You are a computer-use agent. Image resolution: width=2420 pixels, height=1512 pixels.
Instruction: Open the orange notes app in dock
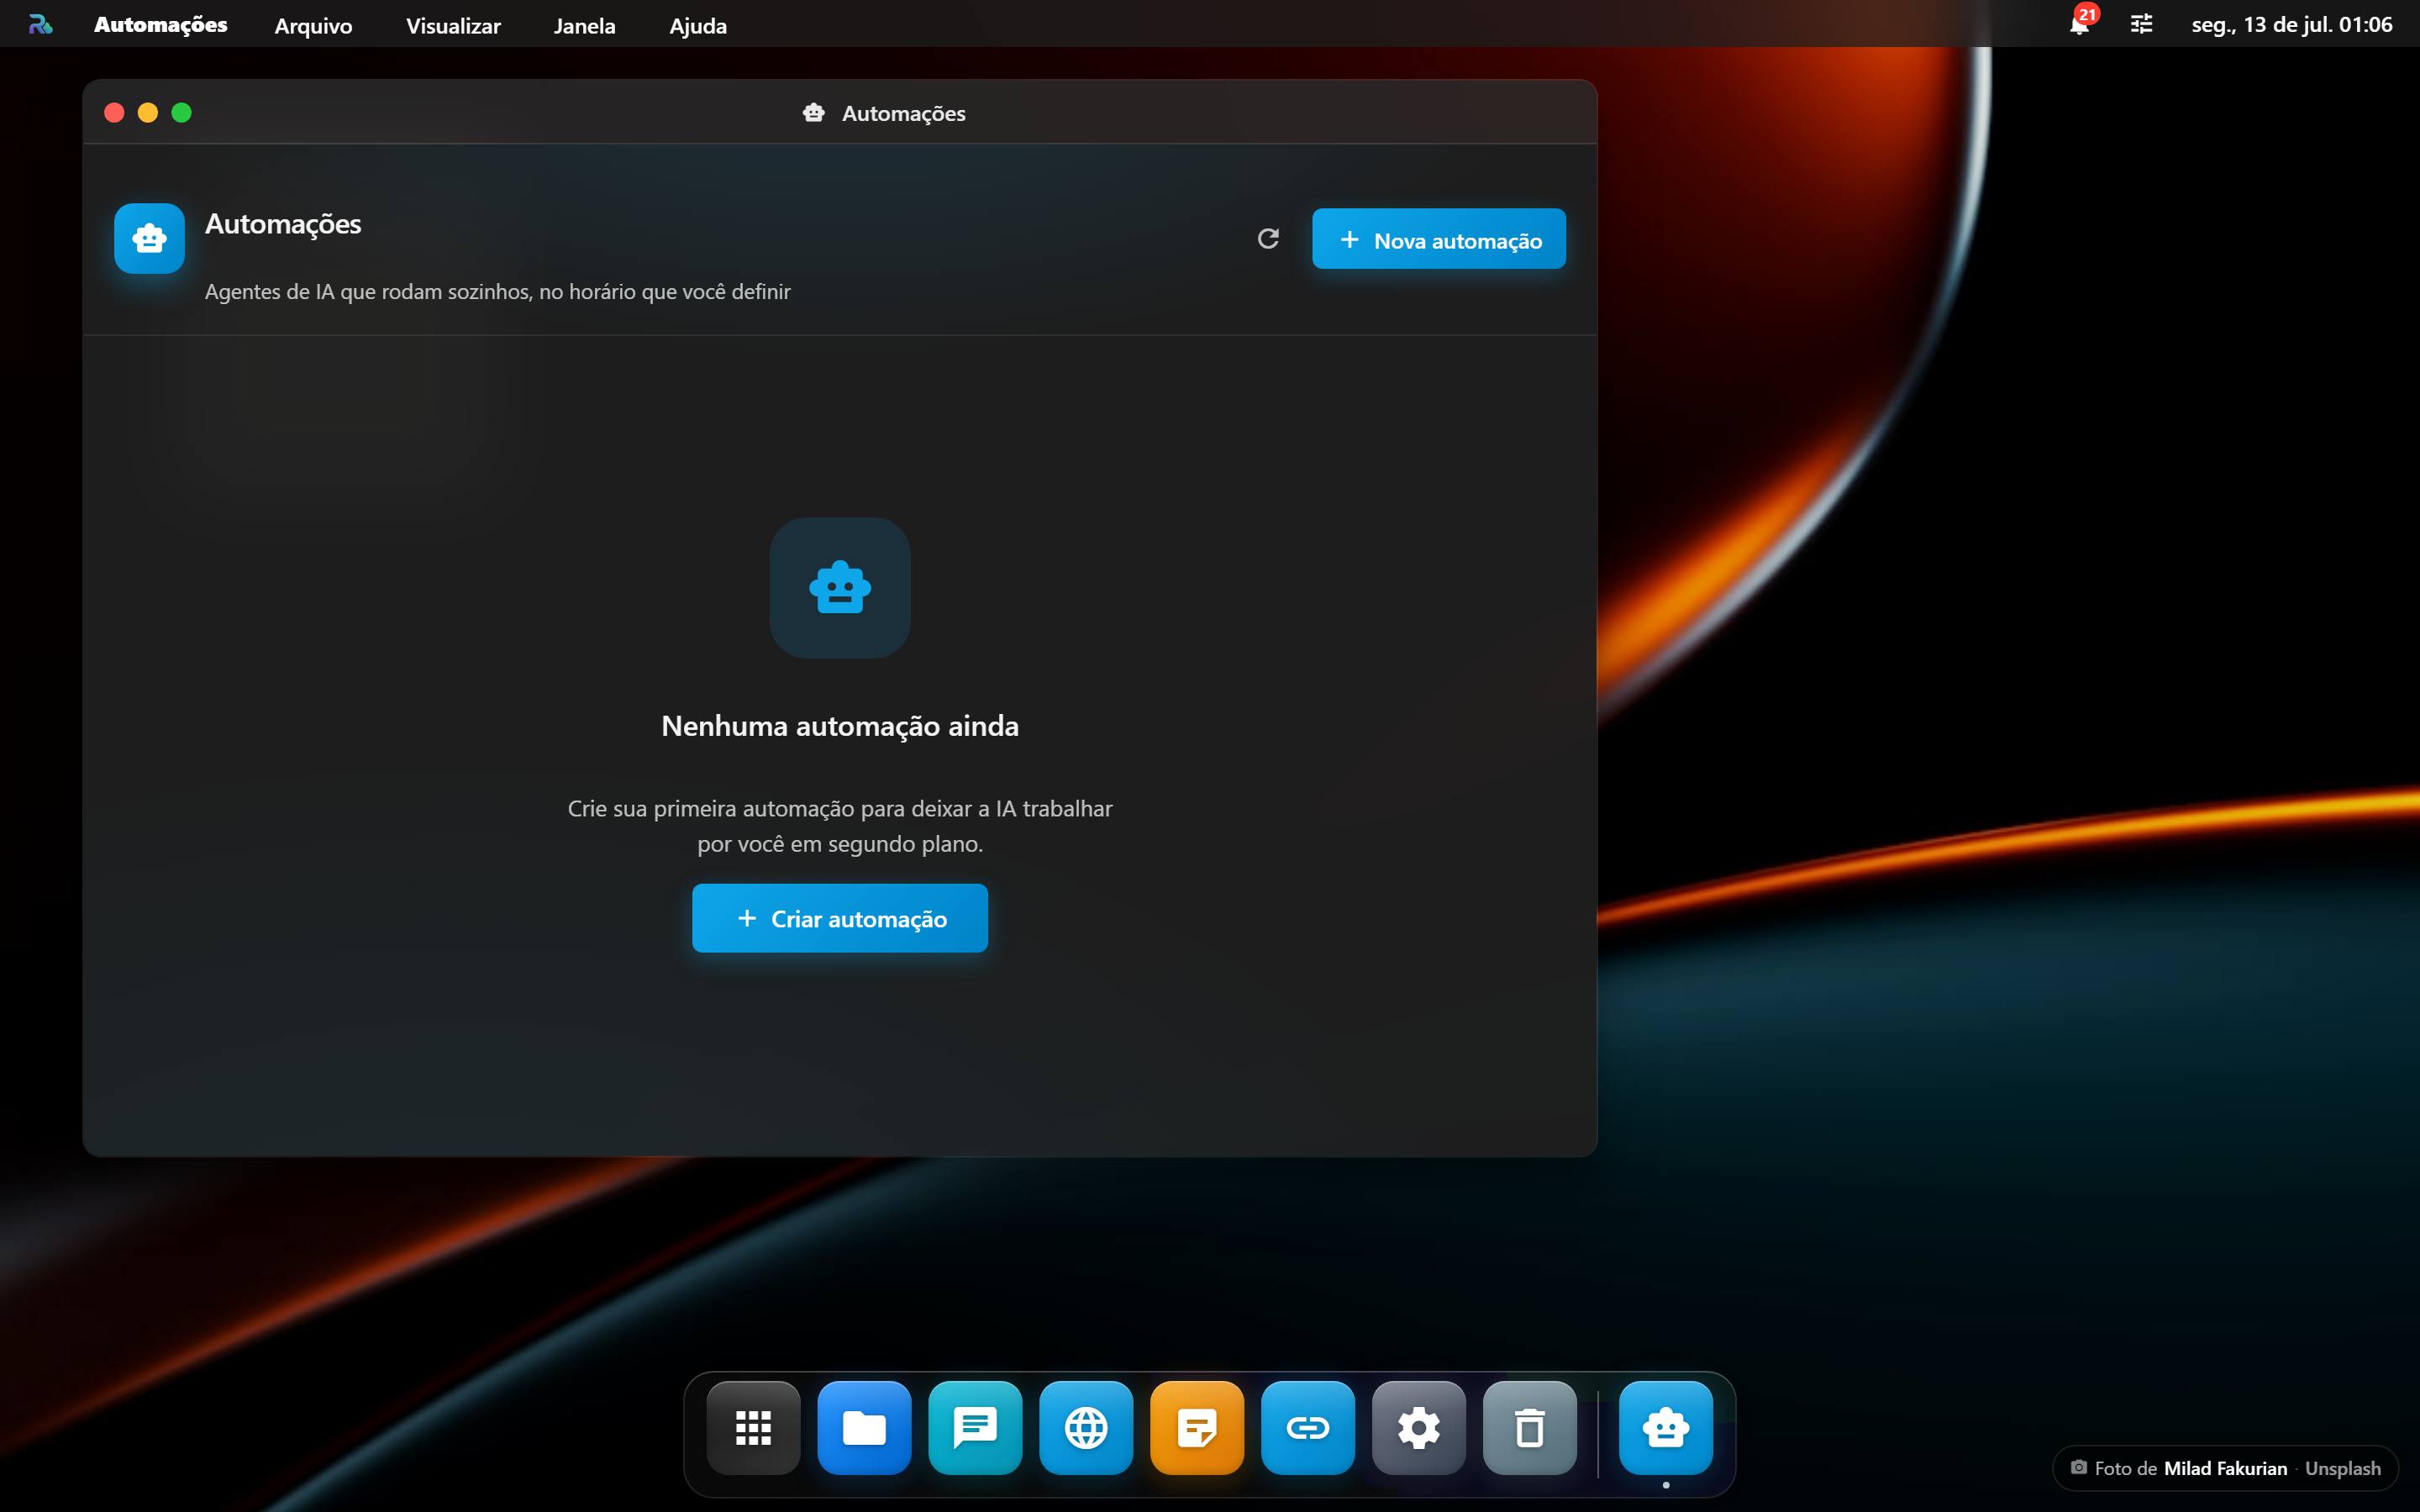pos(1197,1427)
